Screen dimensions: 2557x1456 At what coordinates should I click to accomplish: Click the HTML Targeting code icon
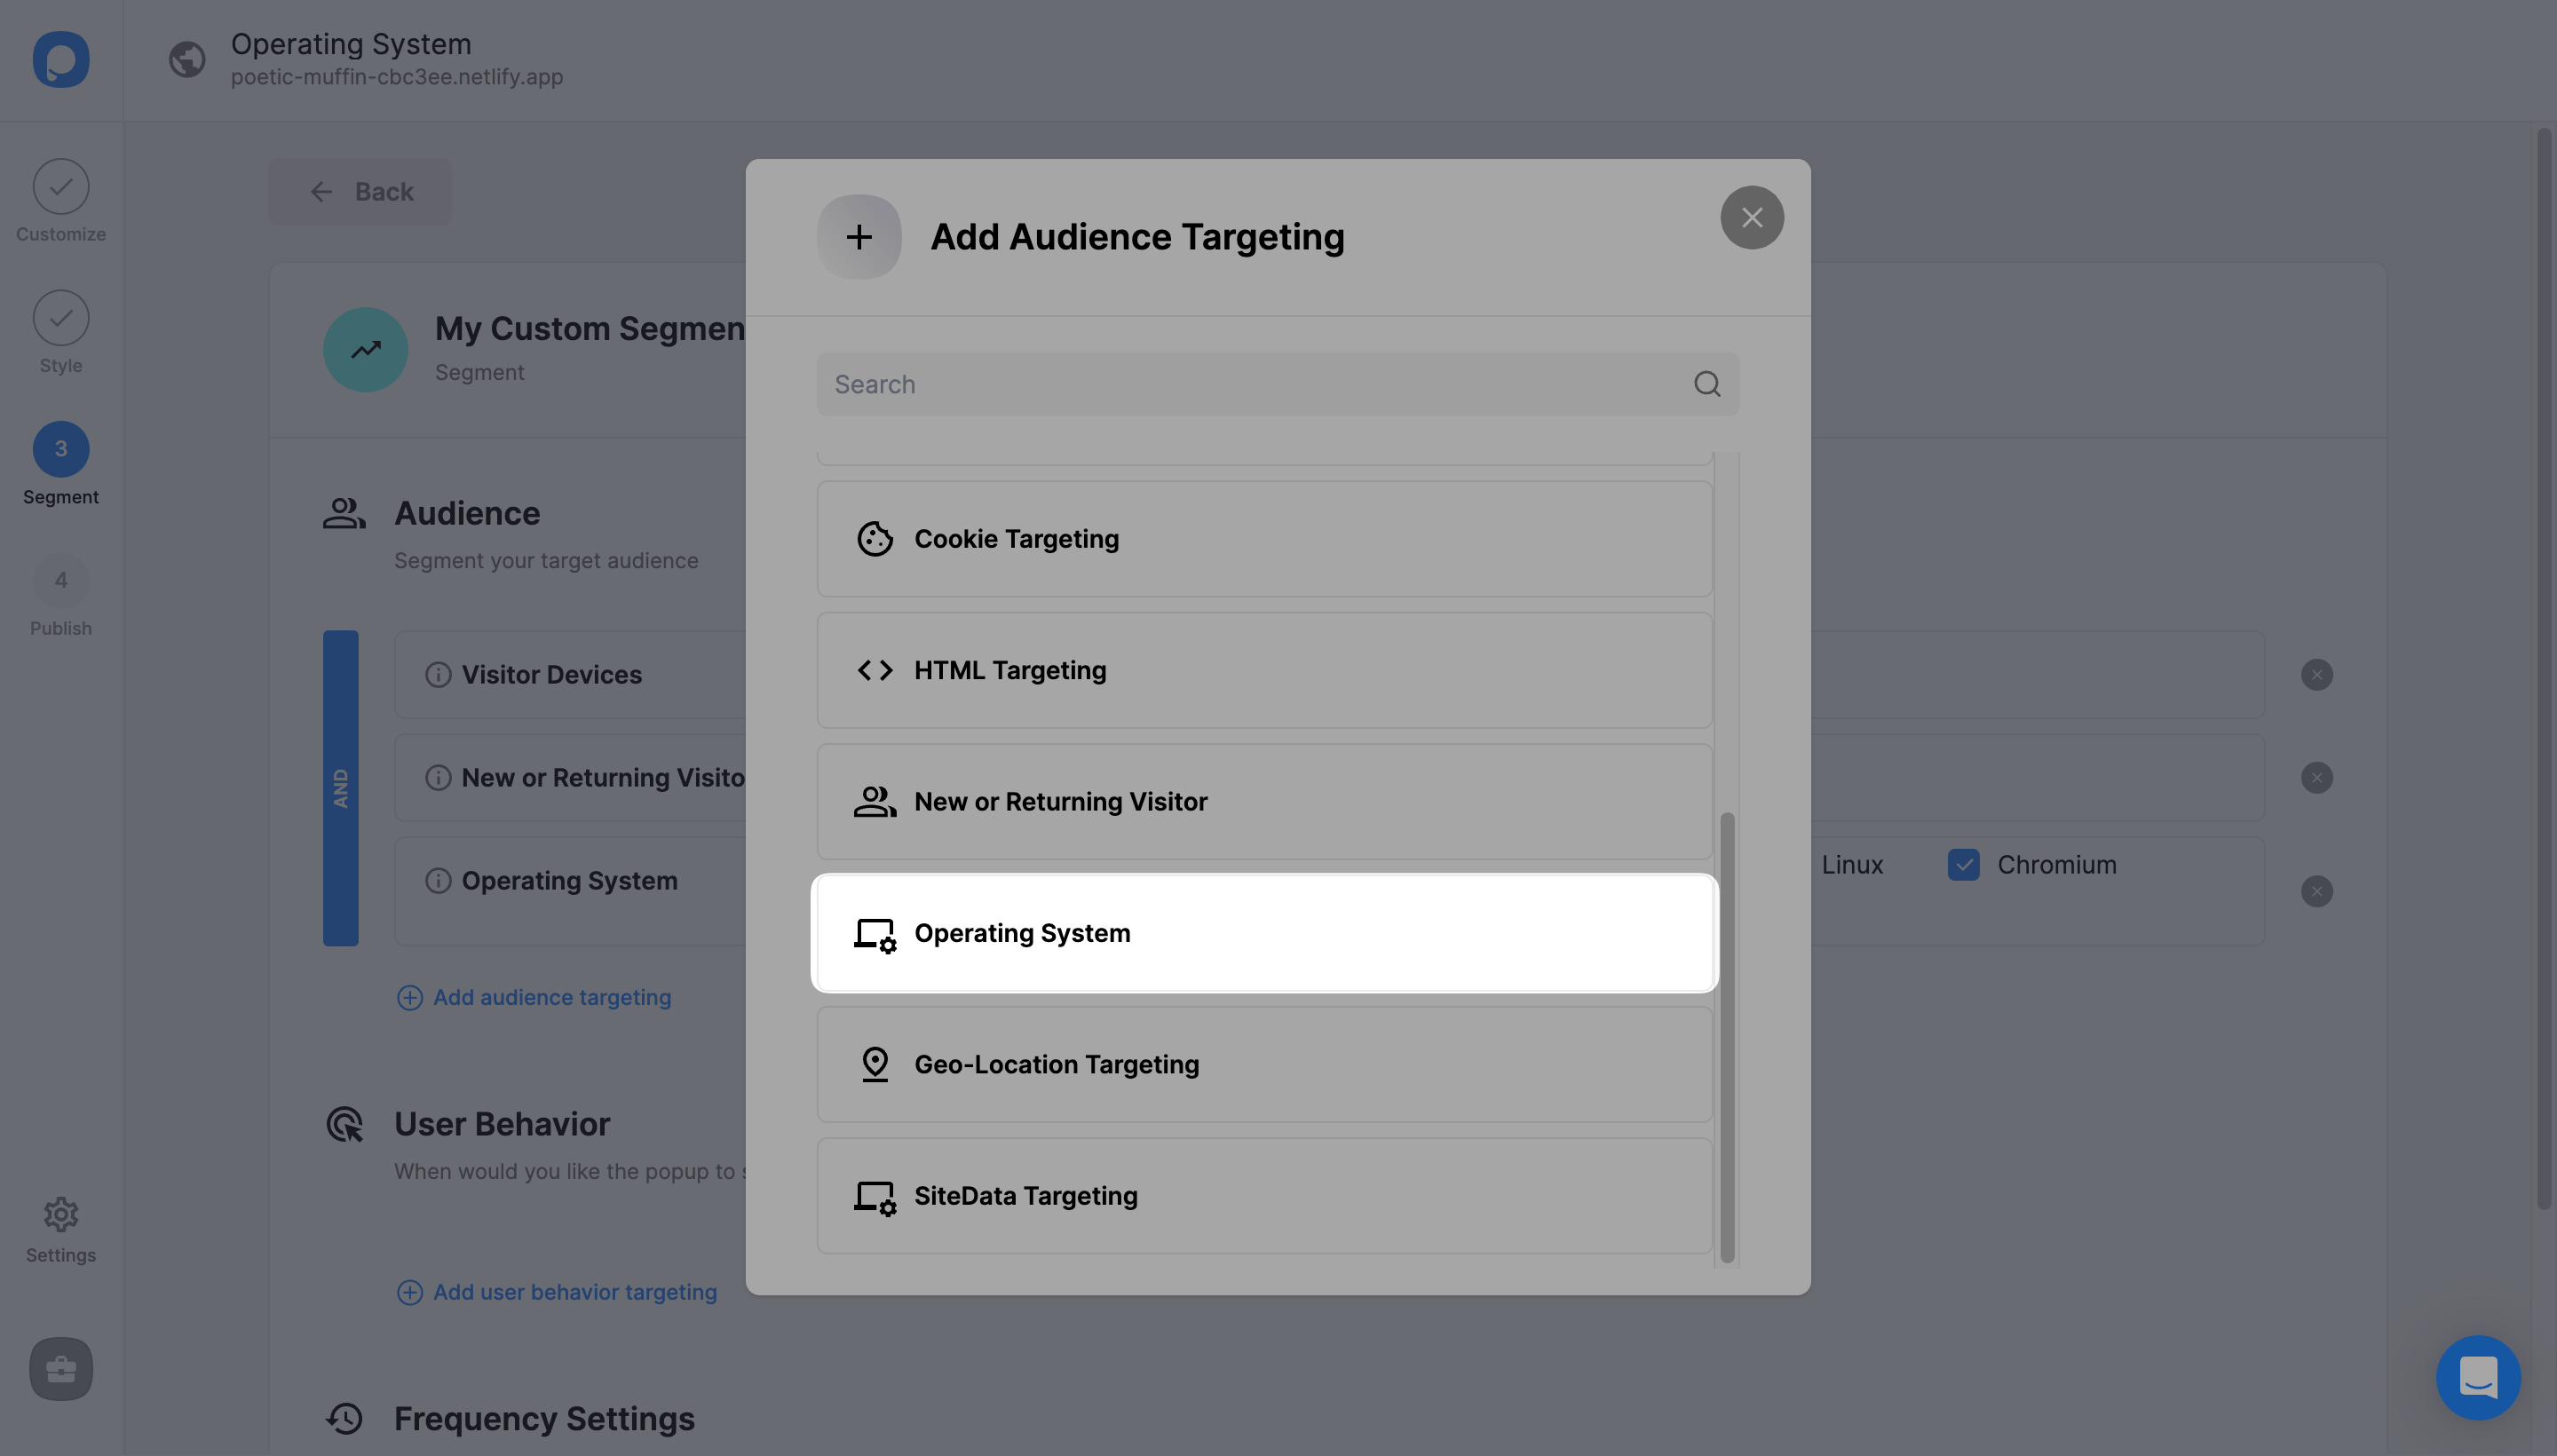tap(875, 670)
